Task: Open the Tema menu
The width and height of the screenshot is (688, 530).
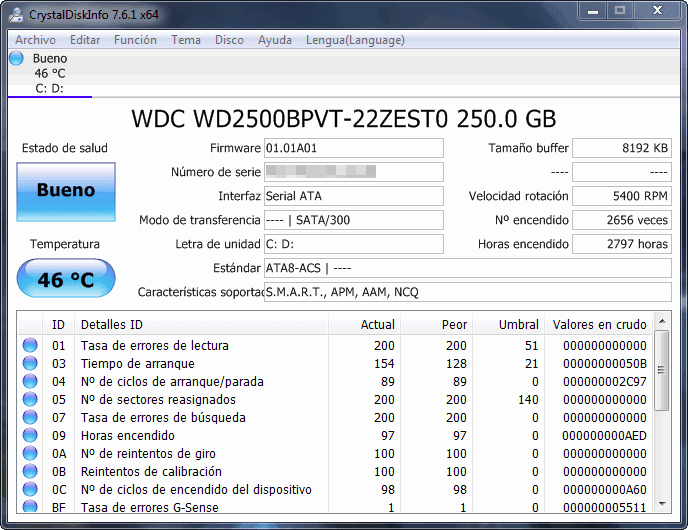Action: [186, 40]
